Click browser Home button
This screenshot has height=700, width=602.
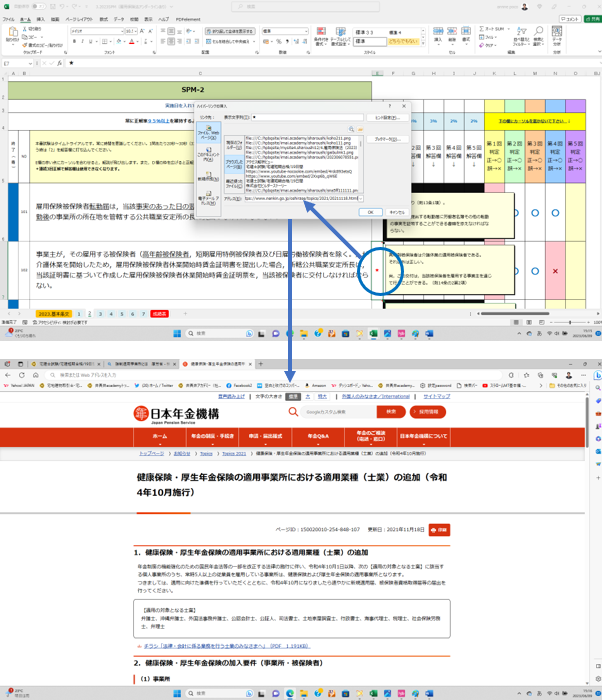point(36,375)
